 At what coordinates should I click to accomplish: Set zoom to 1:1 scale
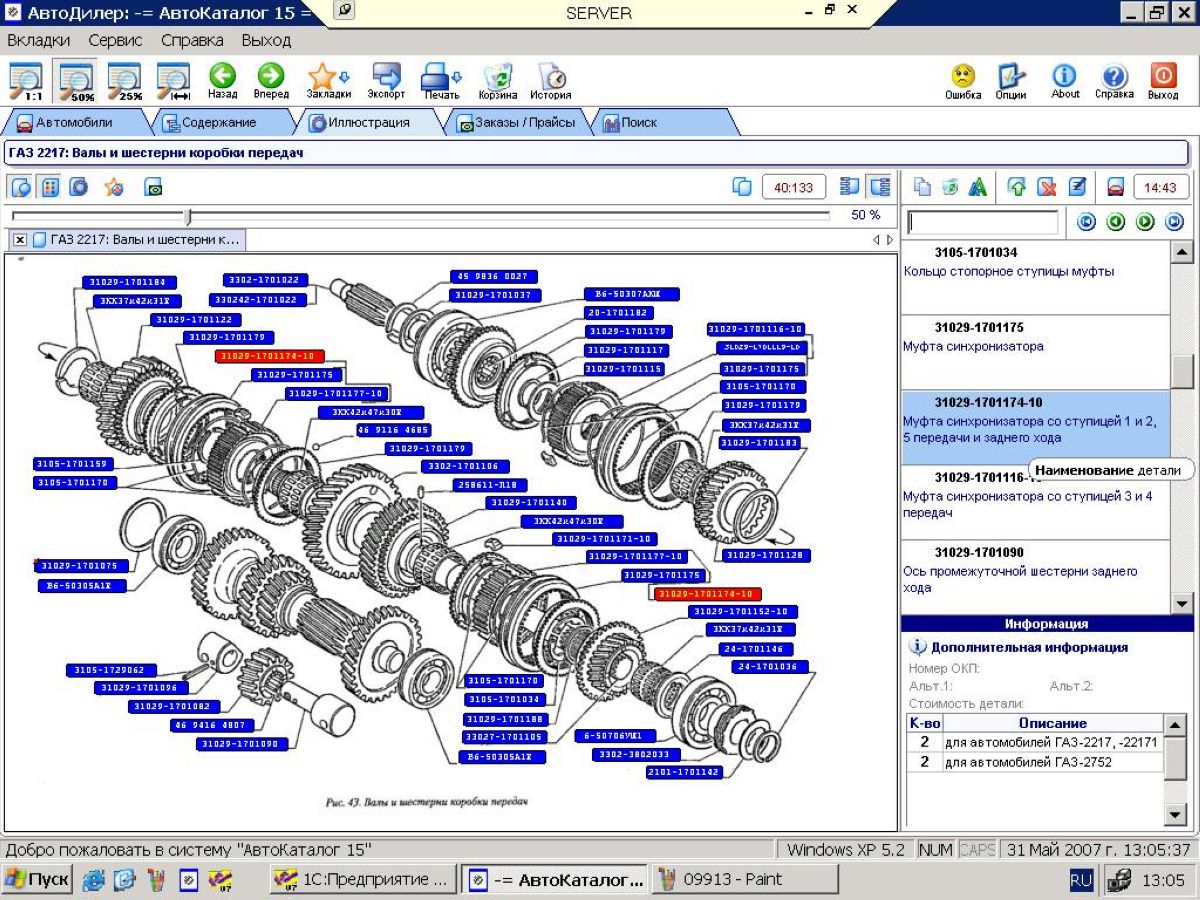pyautogui.click(x=26, y=81)
